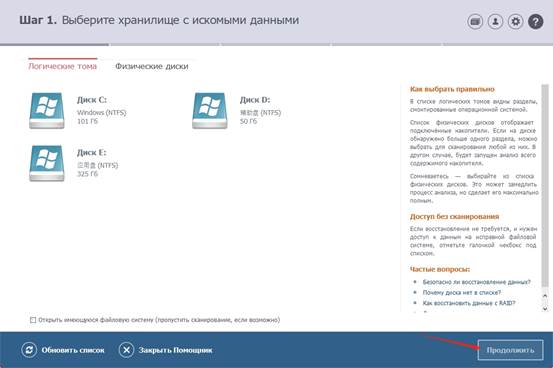The width and height of the screenshot is (553, 368).
Task: Click Закрыть Помощник label
Action: (176, 350)
